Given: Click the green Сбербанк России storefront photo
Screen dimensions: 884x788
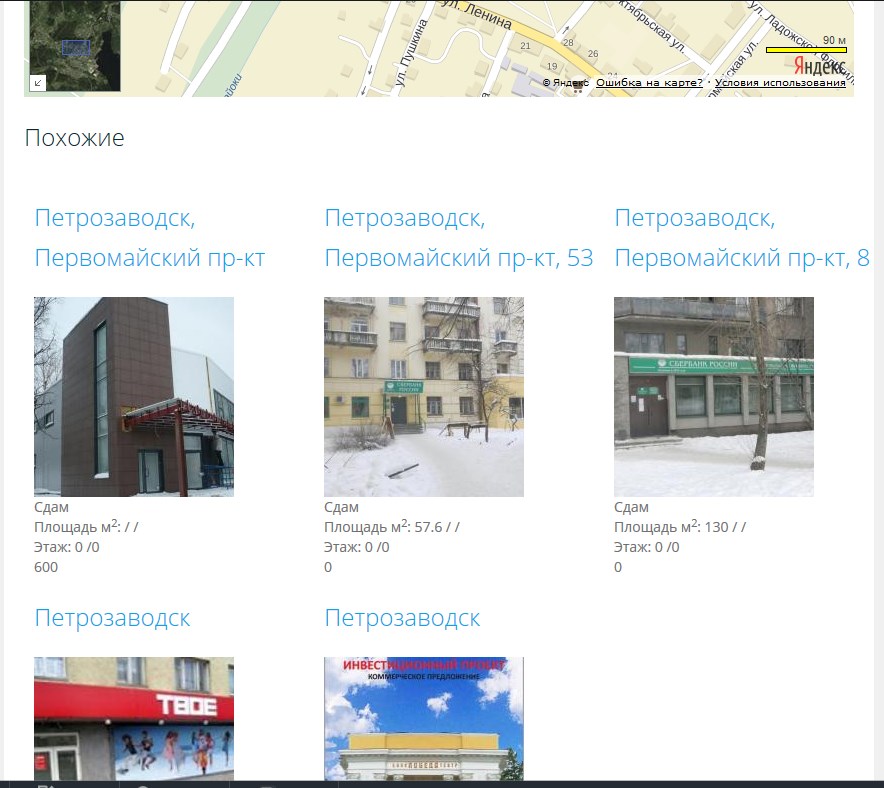Looking at the screenshot, I should tap(714, 397).
